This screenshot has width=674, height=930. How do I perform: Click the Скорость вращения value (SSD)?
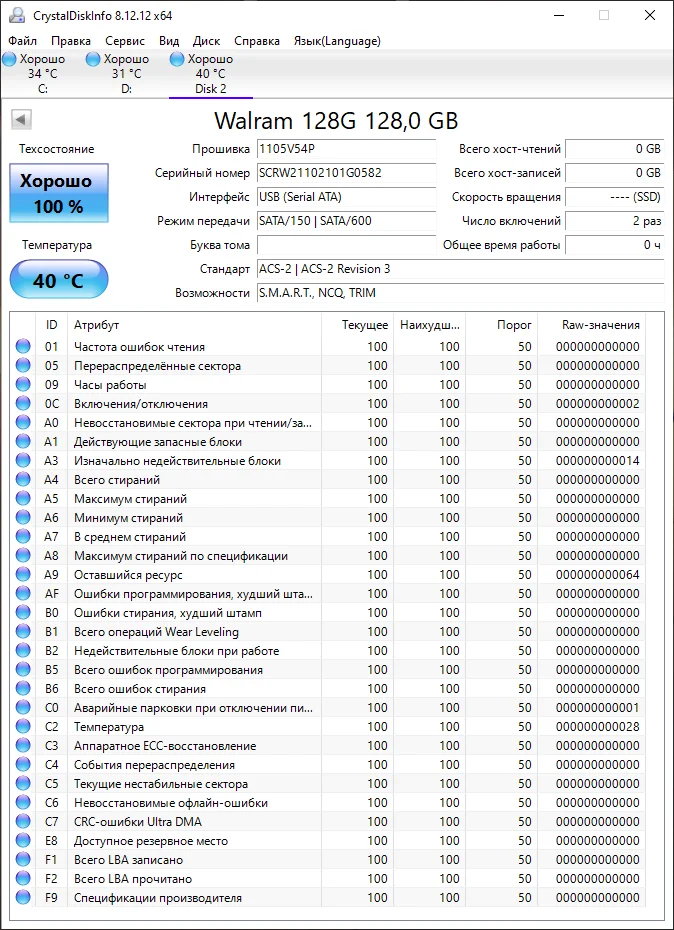pos(615,197)
